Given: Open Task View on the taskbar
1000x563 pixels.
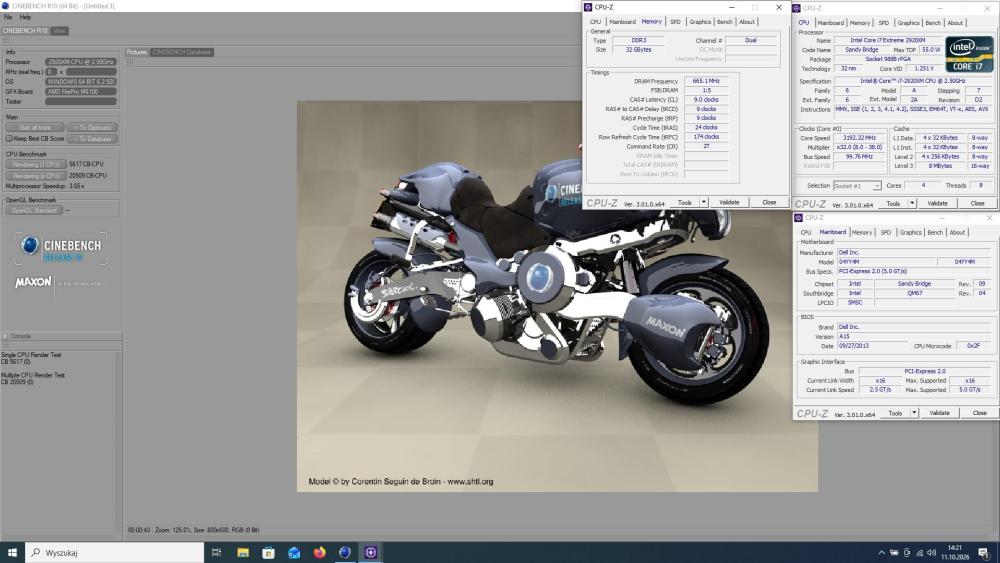Looking at the screenshot, I should (x=216, y=552).
